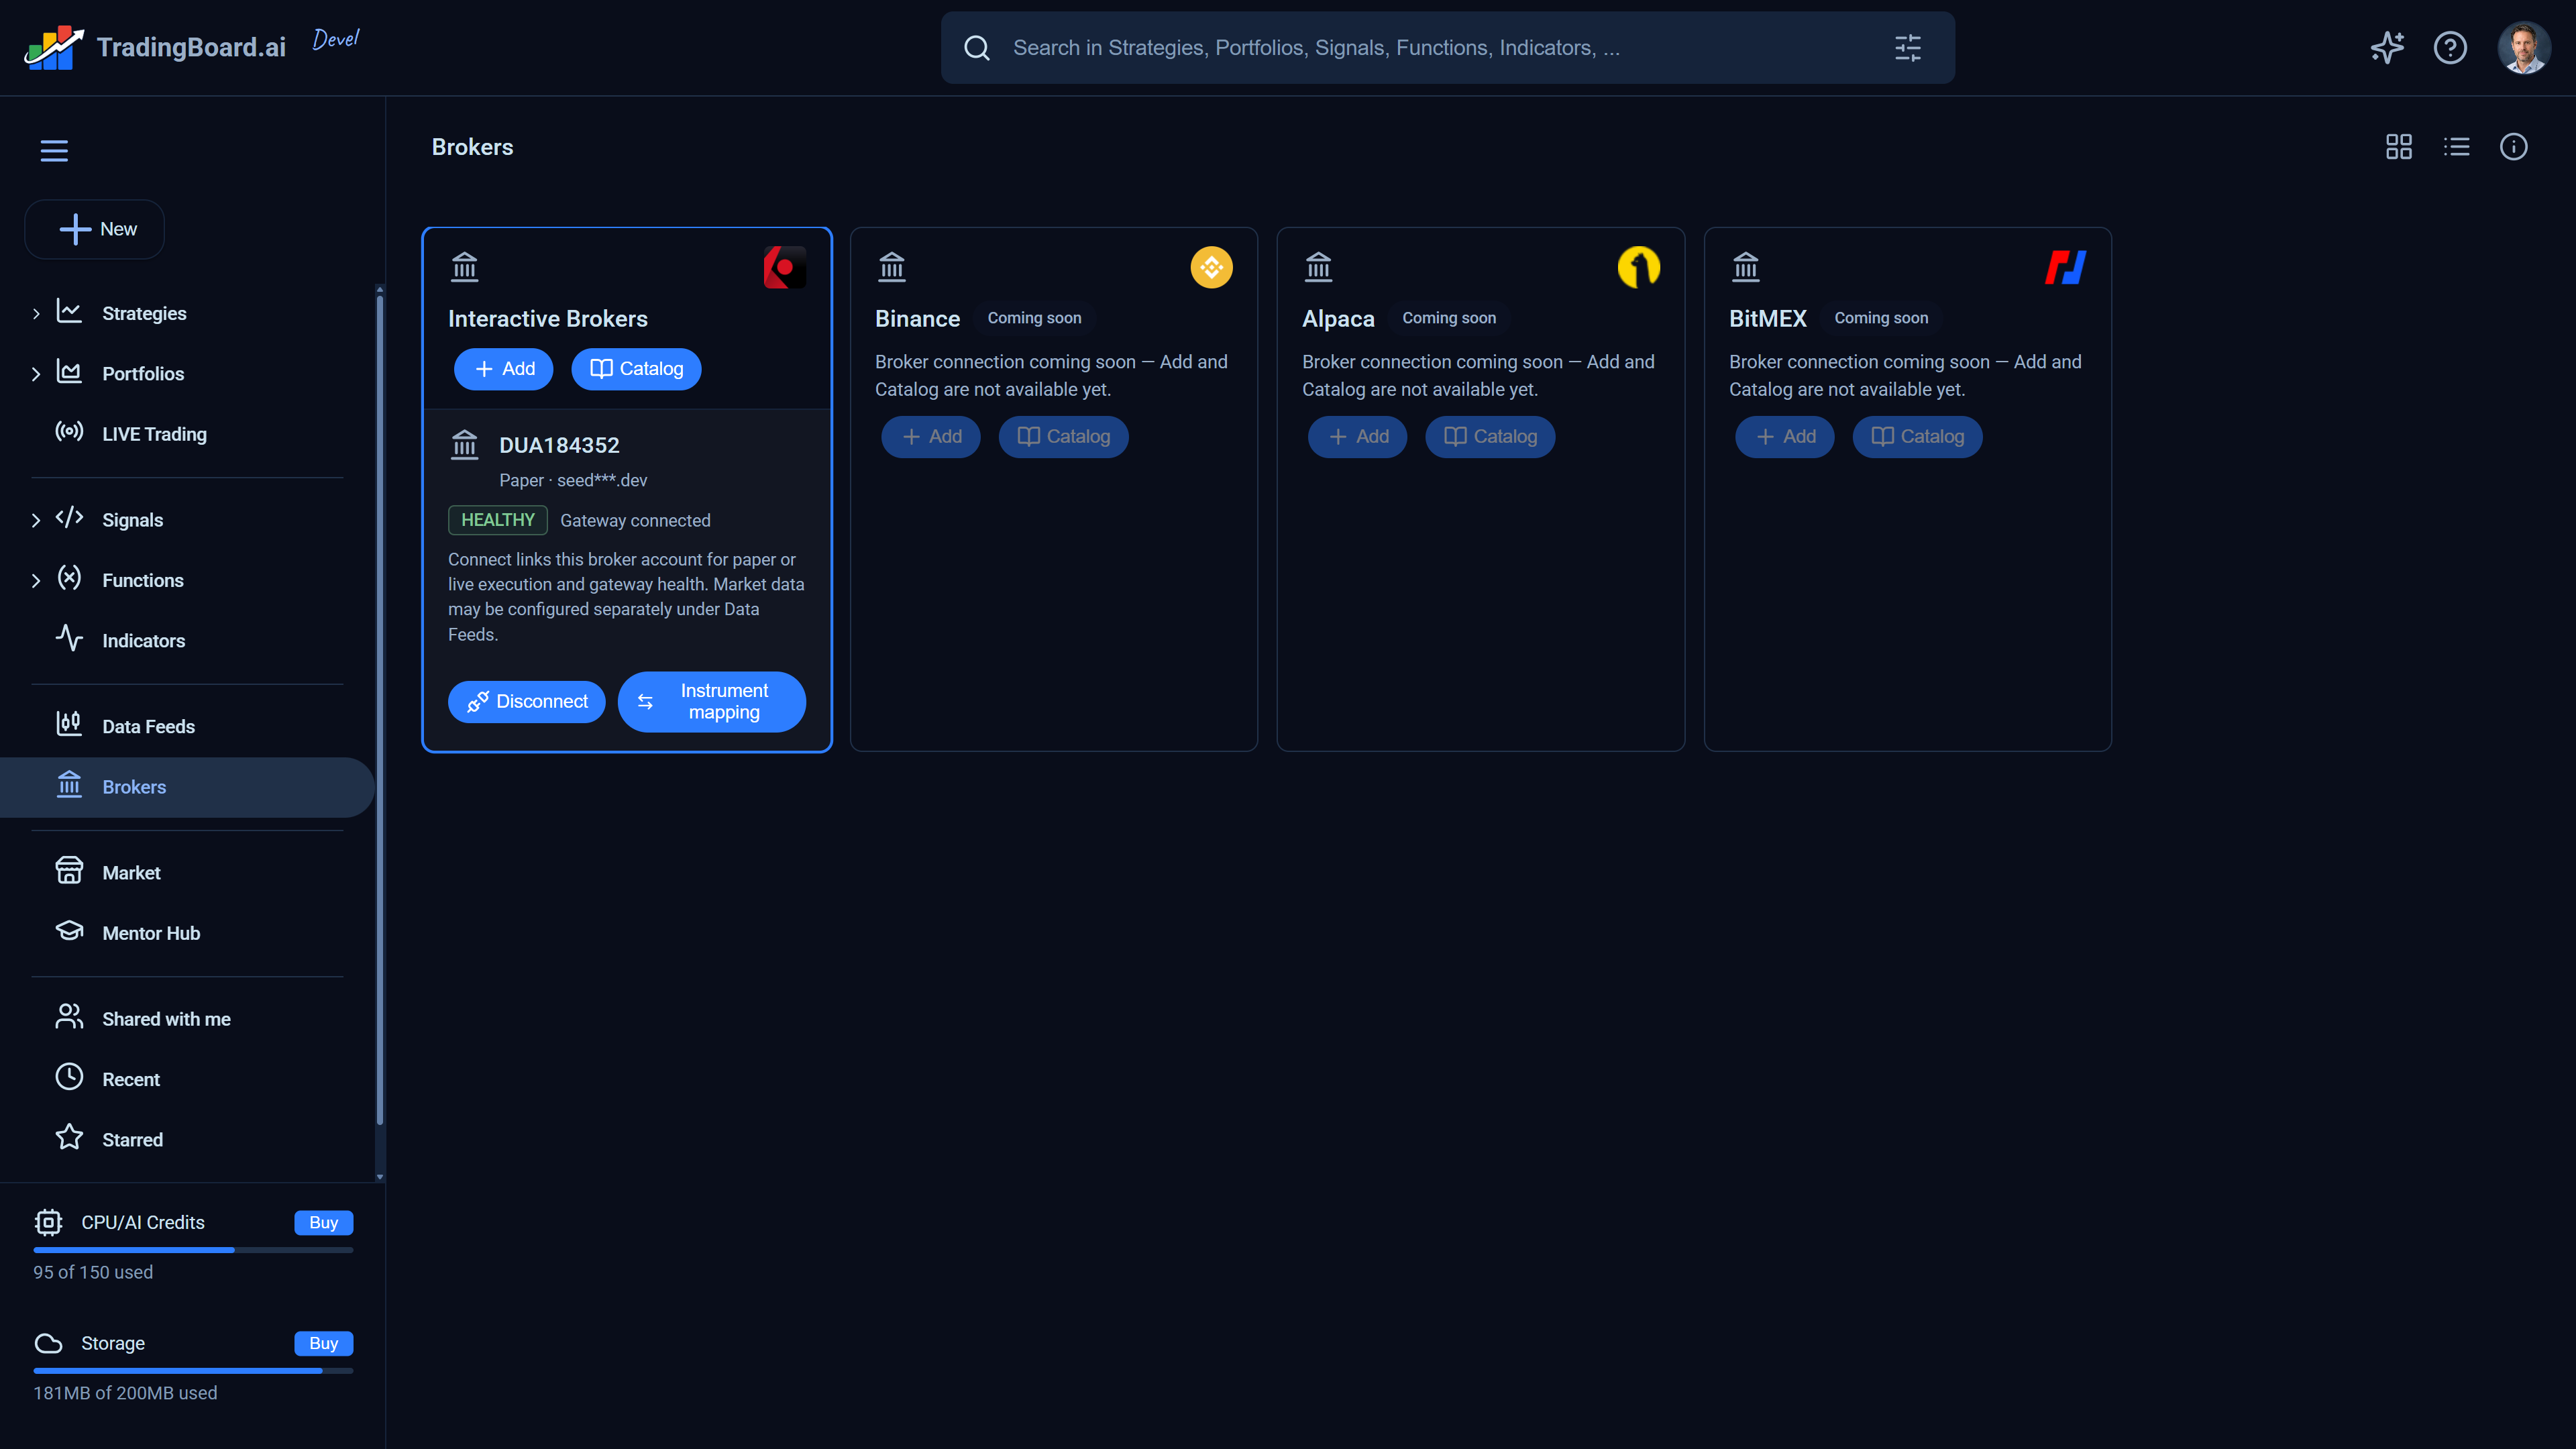Click the Mentor Hub graduation cap icon
2576x1449 pixels.
pos(69,931)
